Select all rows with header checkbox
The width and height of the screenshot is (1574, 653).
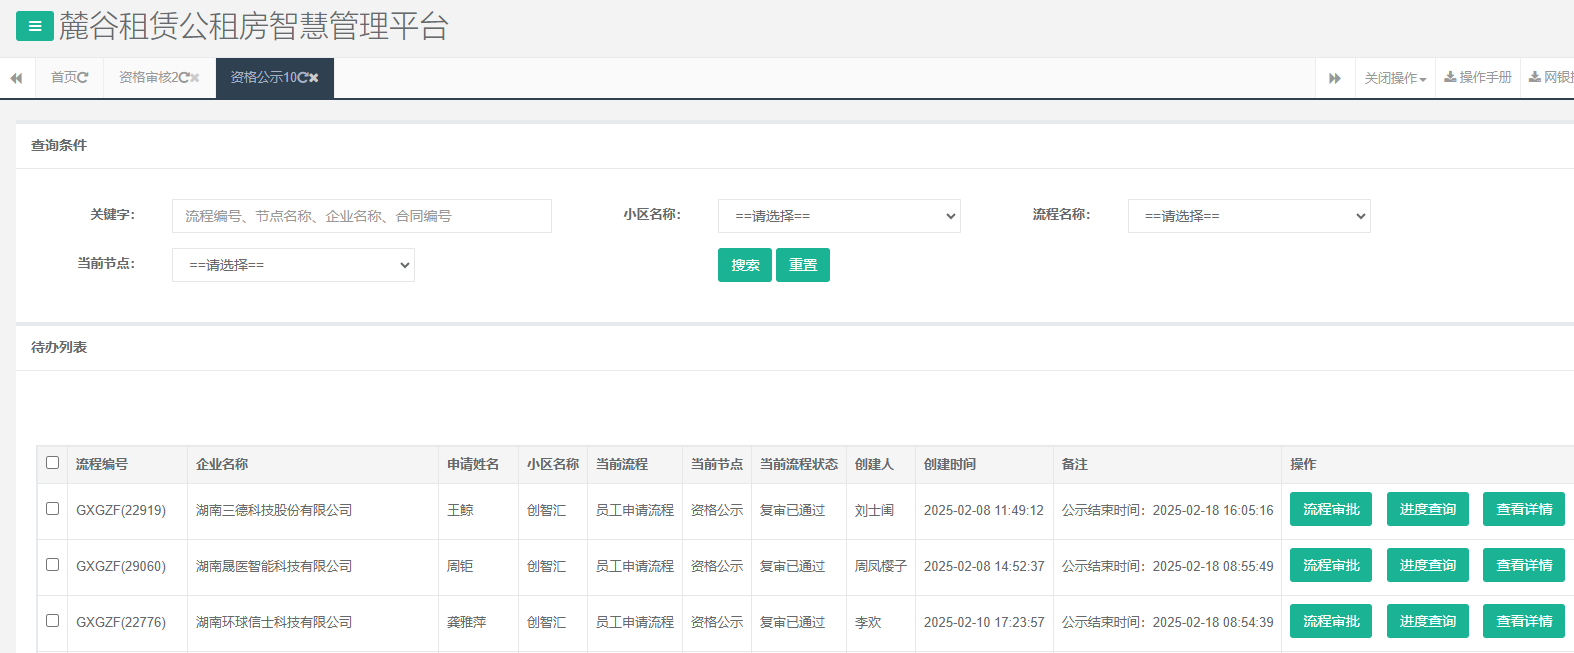(x=53, y=463)
